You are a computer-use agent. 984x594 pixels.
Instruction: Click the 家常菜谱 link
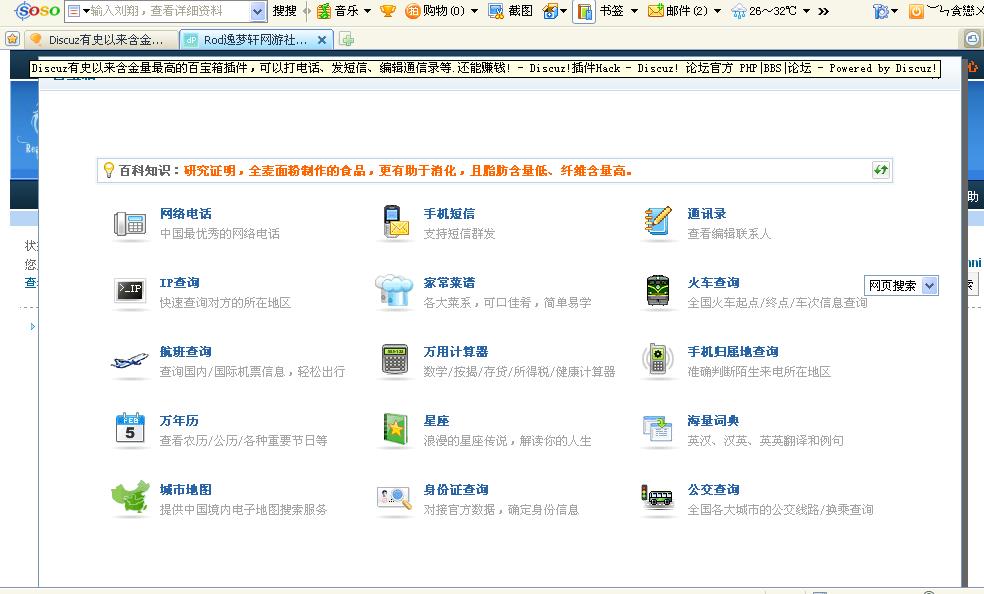449,283
